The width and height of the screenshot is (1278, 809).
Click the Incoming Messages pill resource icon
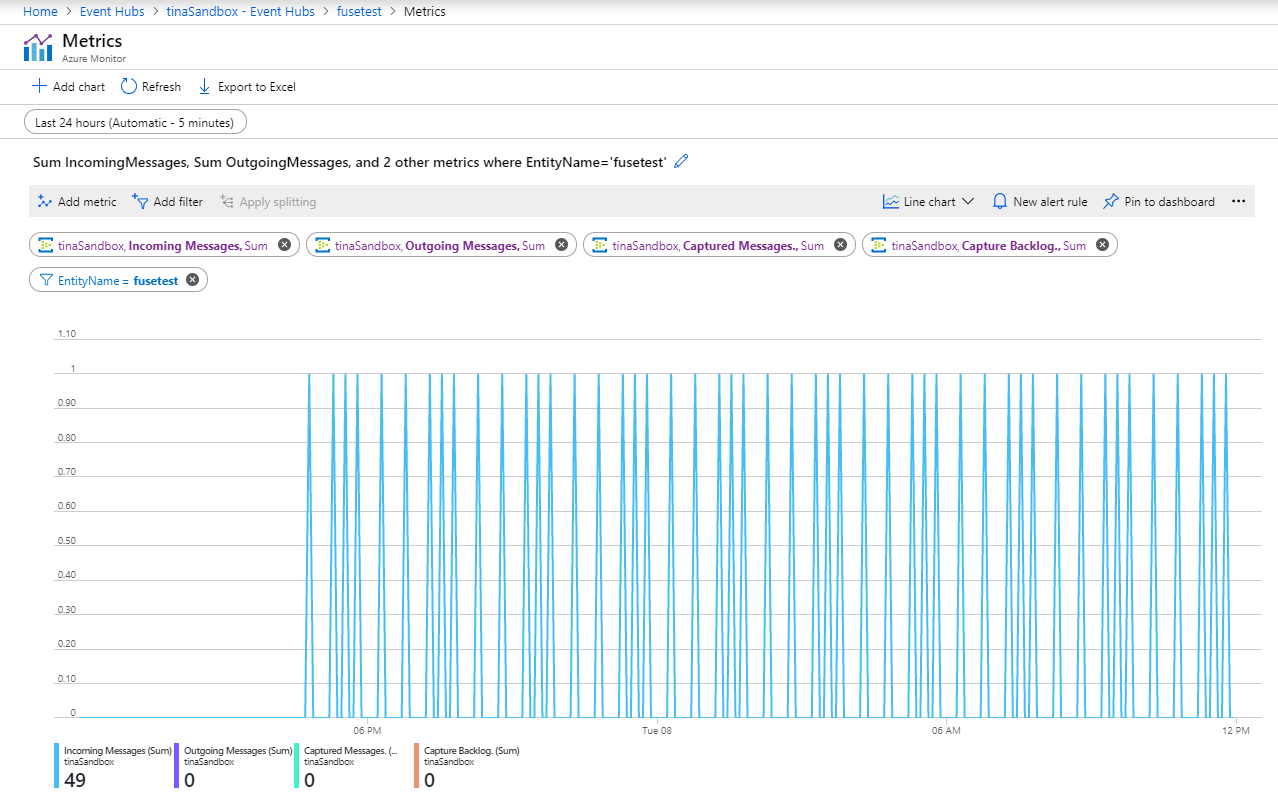click(x=45, y=245)
